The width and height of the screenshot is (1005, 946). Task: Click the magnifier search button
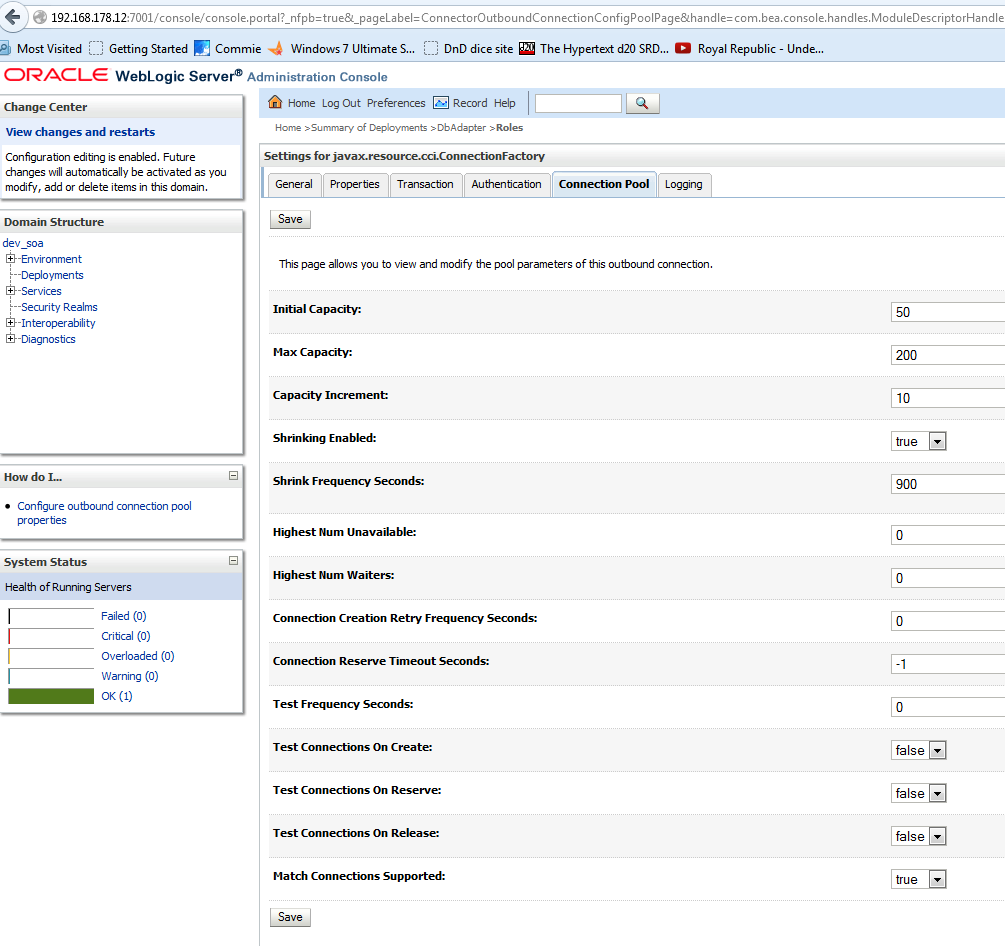point(642,103)
